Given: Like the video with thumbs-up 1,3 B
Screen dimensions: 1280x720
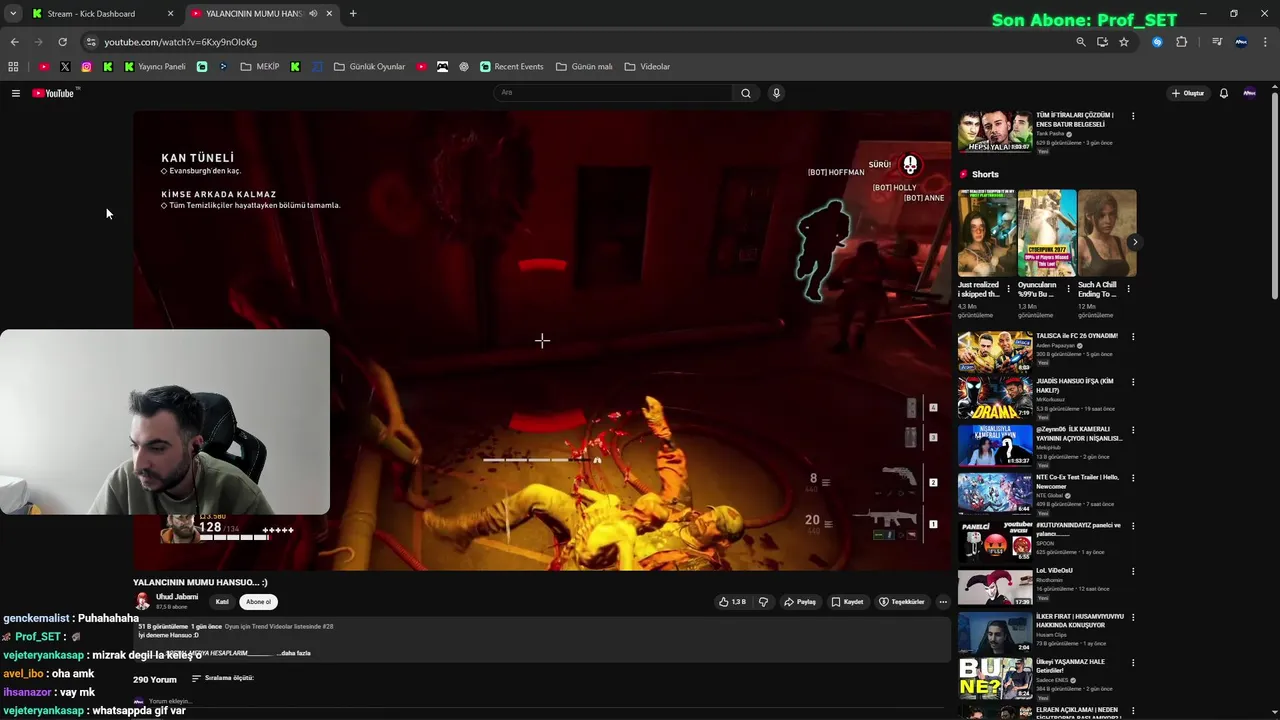Looking at the screenshot, I should point(732,602).
